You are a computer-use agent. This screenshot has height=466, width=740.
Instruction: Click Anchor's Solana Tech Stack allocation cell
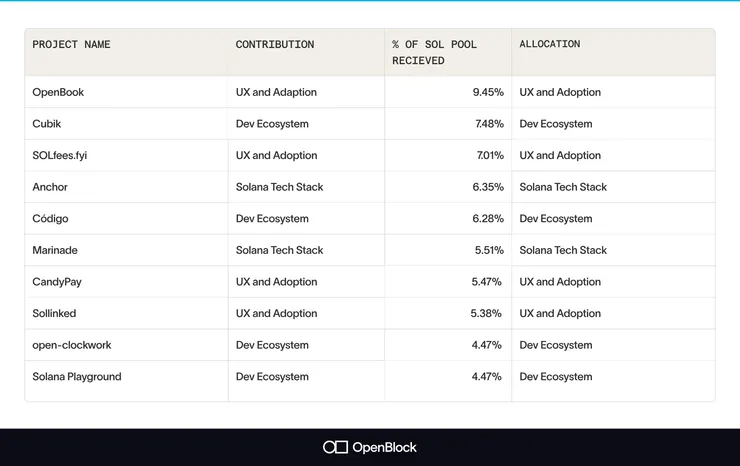[x=563, y=187]
